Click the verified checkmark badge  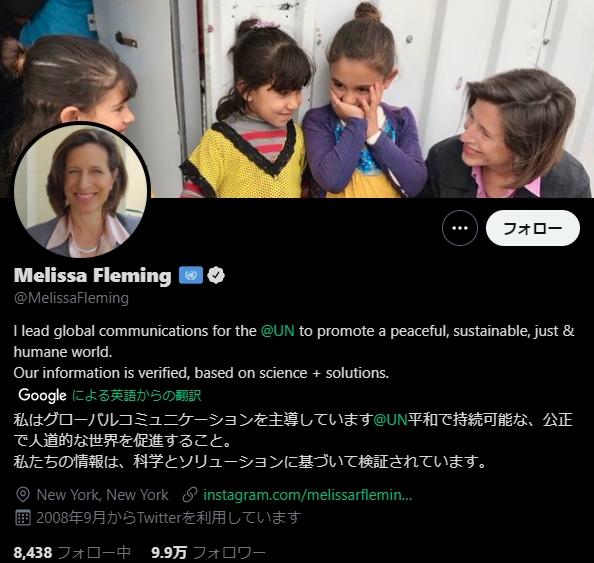(216, 275)
